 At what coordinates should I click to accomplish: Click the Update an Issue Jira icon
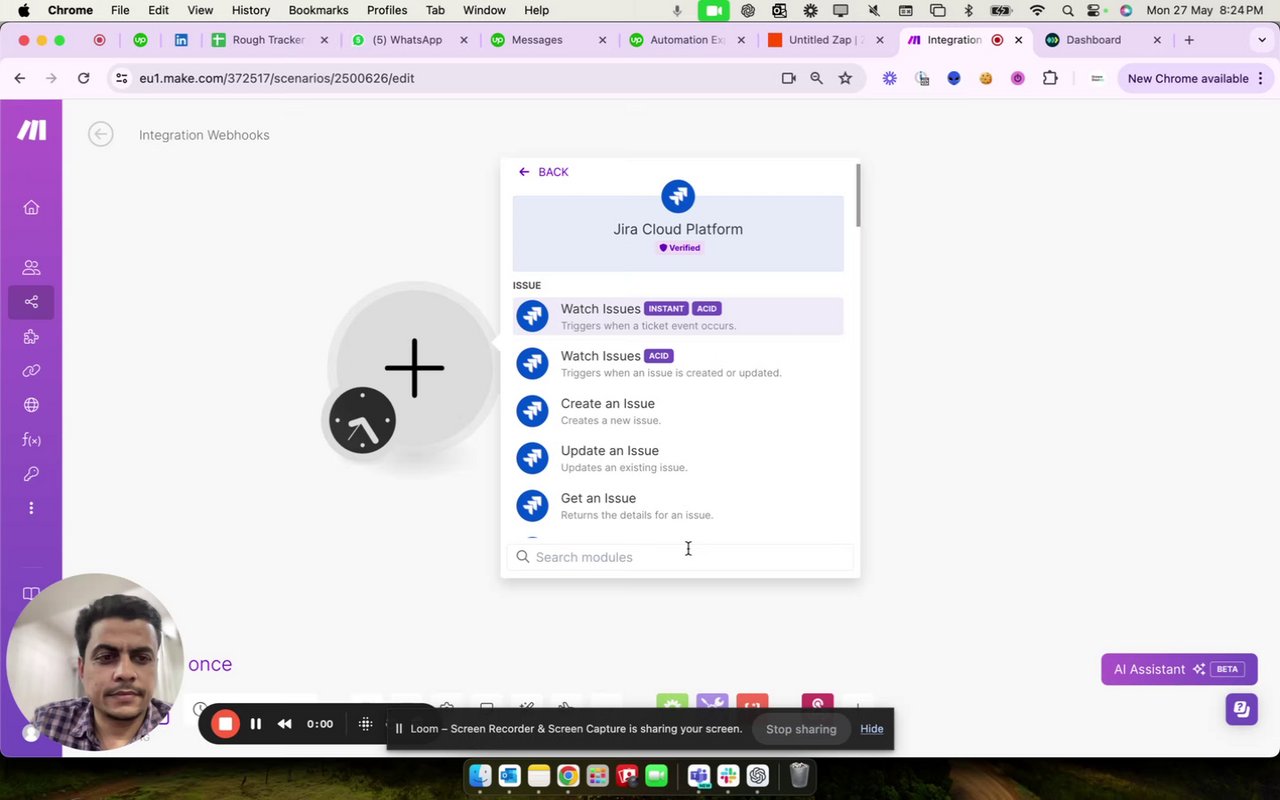[x=532, y=458]
